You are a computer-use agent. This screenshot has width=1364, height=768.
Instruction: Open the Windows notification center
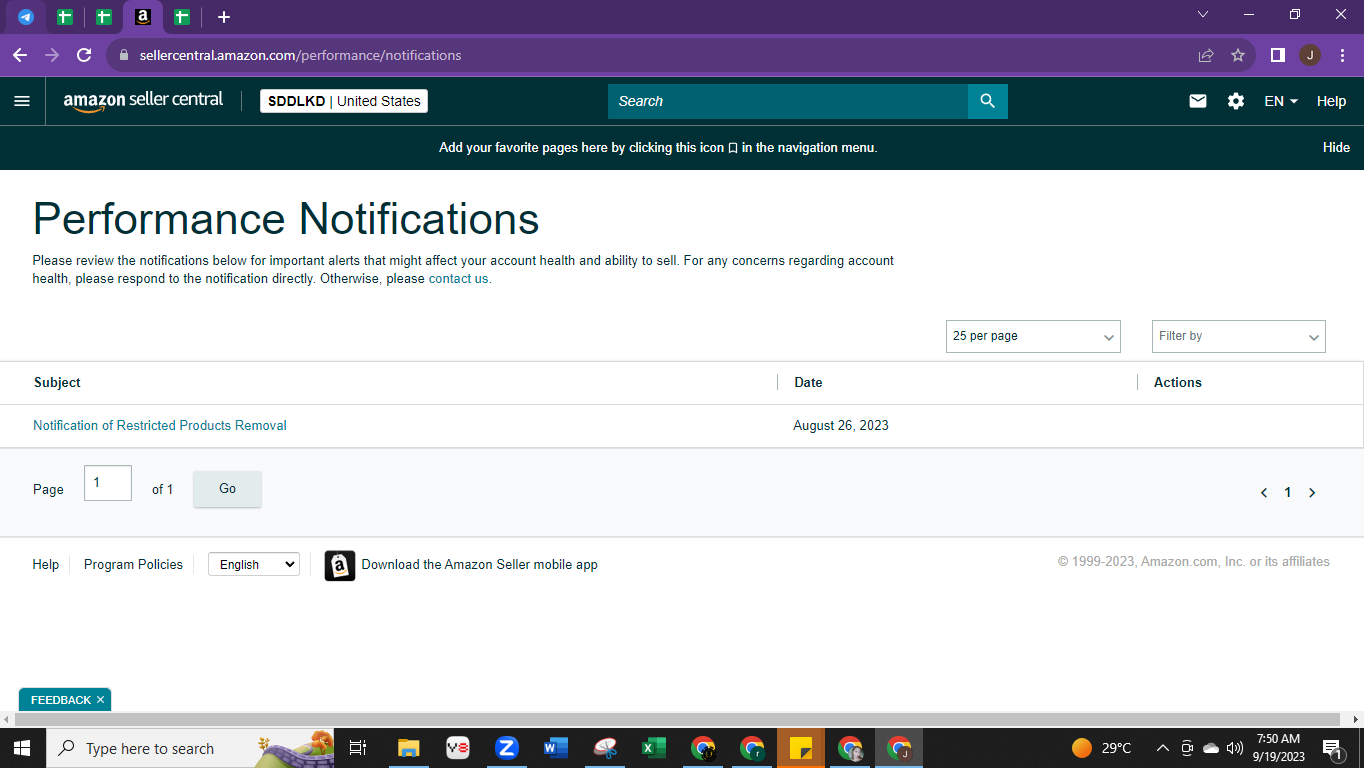pyautogui.click(x=1332, y=748)
